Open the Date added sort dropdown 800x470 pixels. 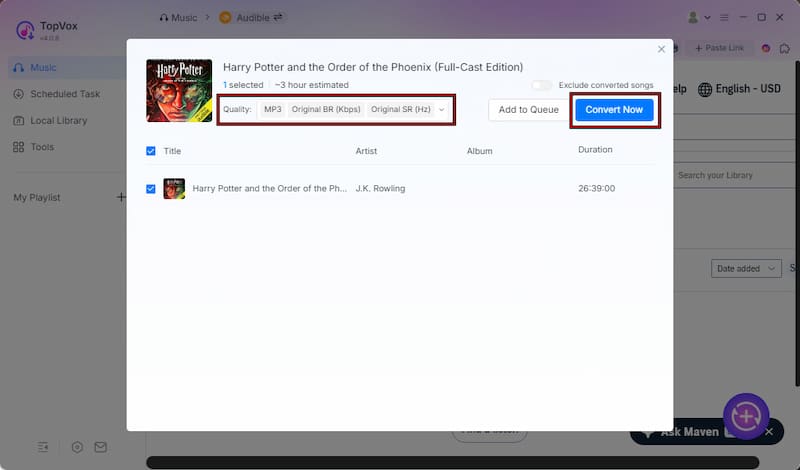coord(746,268)
